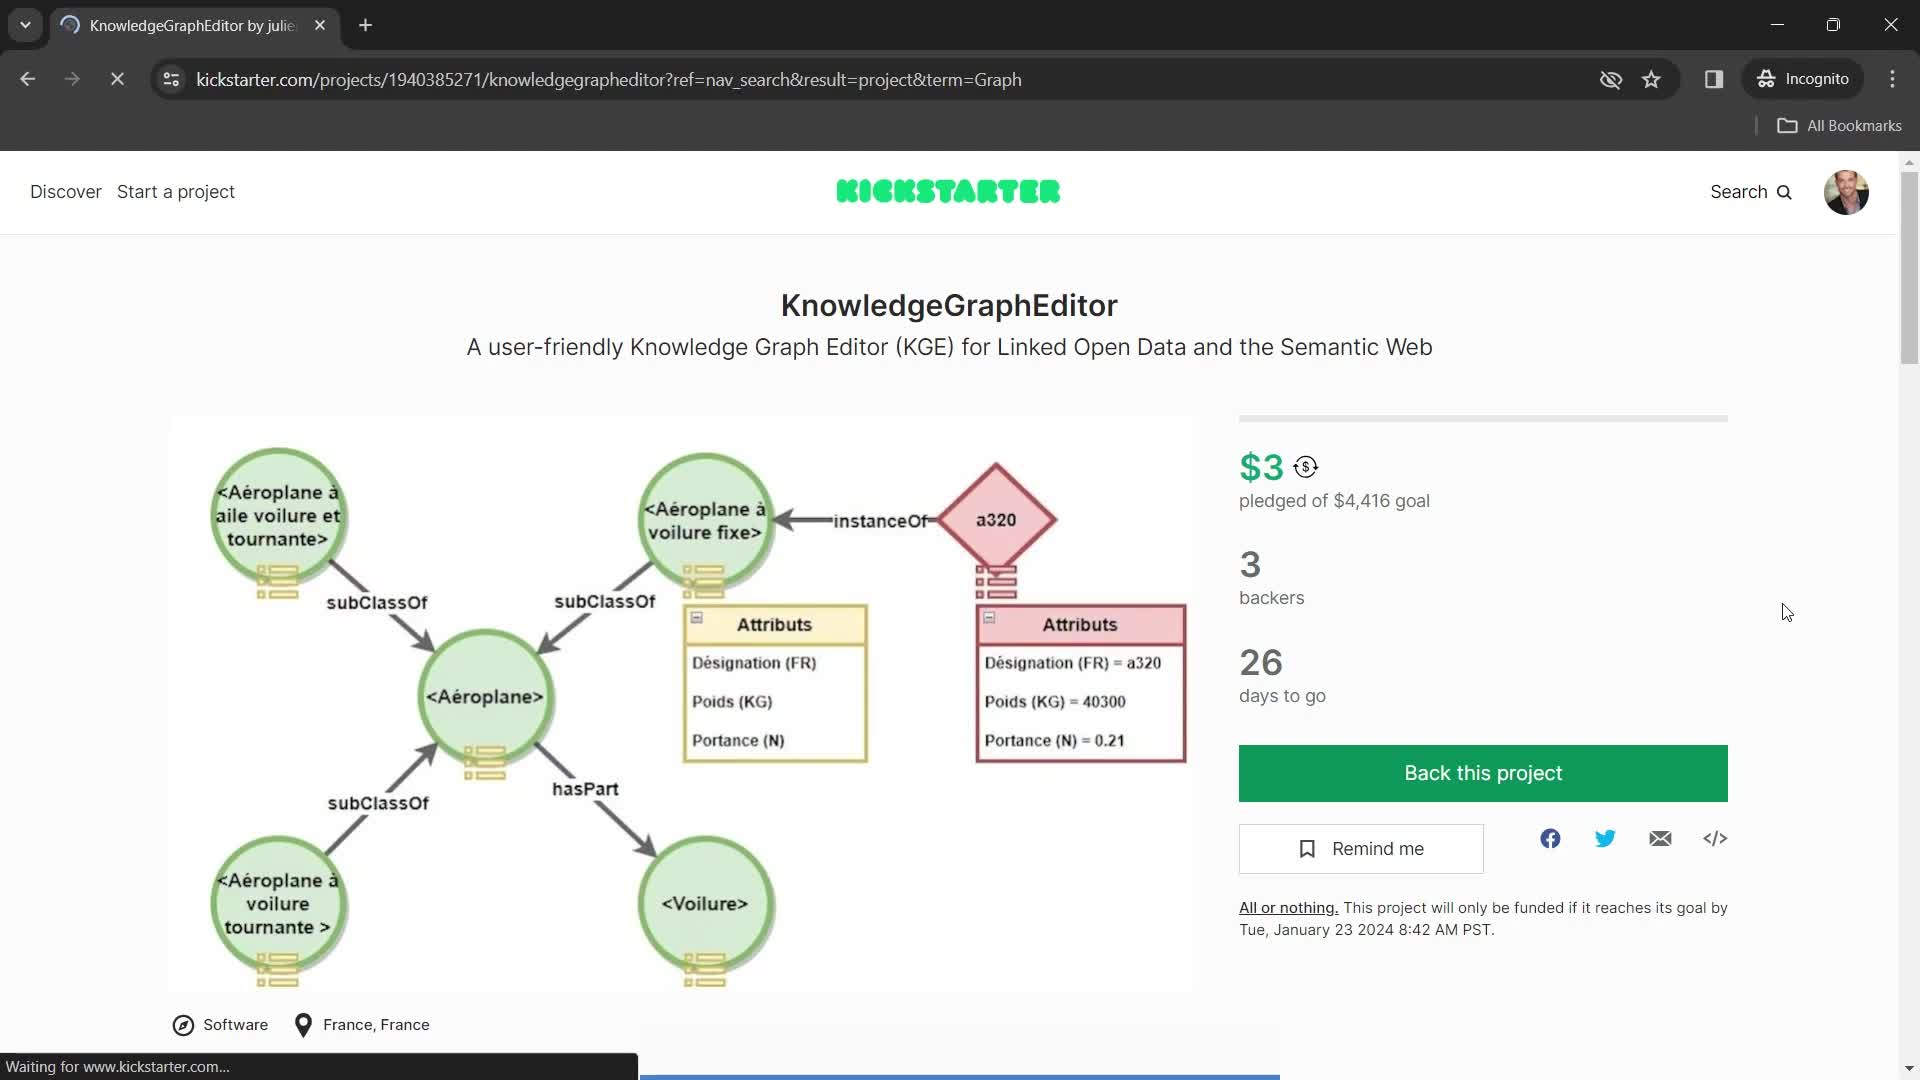The width and height of the screenshot is (1920, 1080).
Task: Click the Software category icon
Action: (182, 1025)
